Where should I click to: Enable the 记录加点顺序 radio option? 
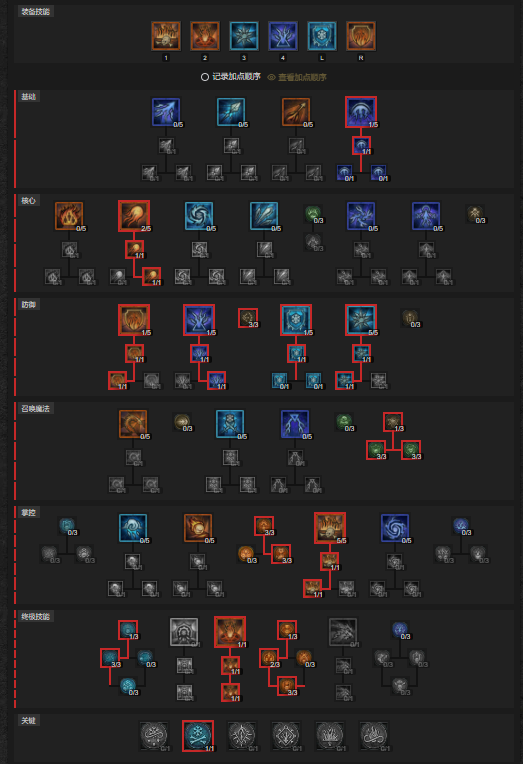(x=205, y=77)
